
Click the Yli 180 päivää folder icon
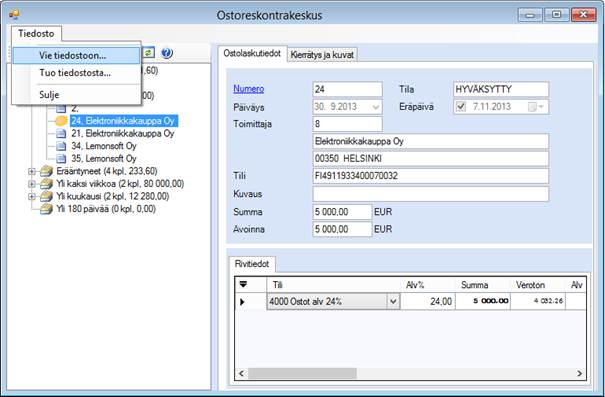[x=46, y=209]
